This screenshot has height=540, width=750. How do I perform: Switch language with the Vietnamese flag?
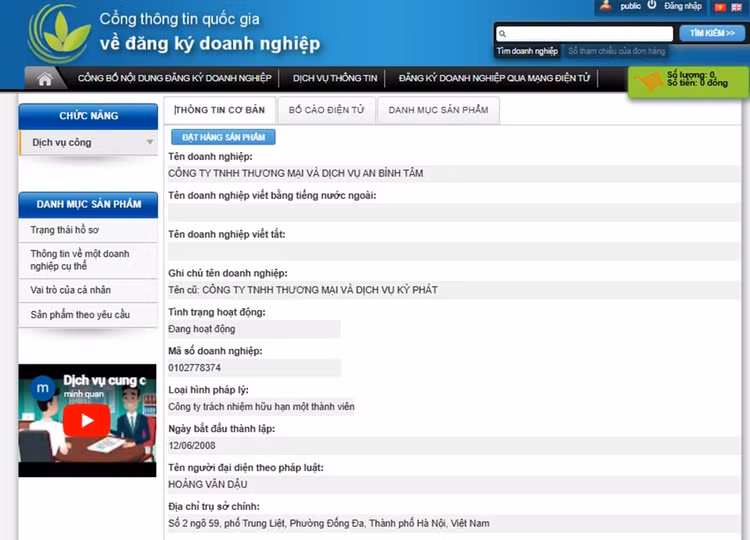pos(720,7)
